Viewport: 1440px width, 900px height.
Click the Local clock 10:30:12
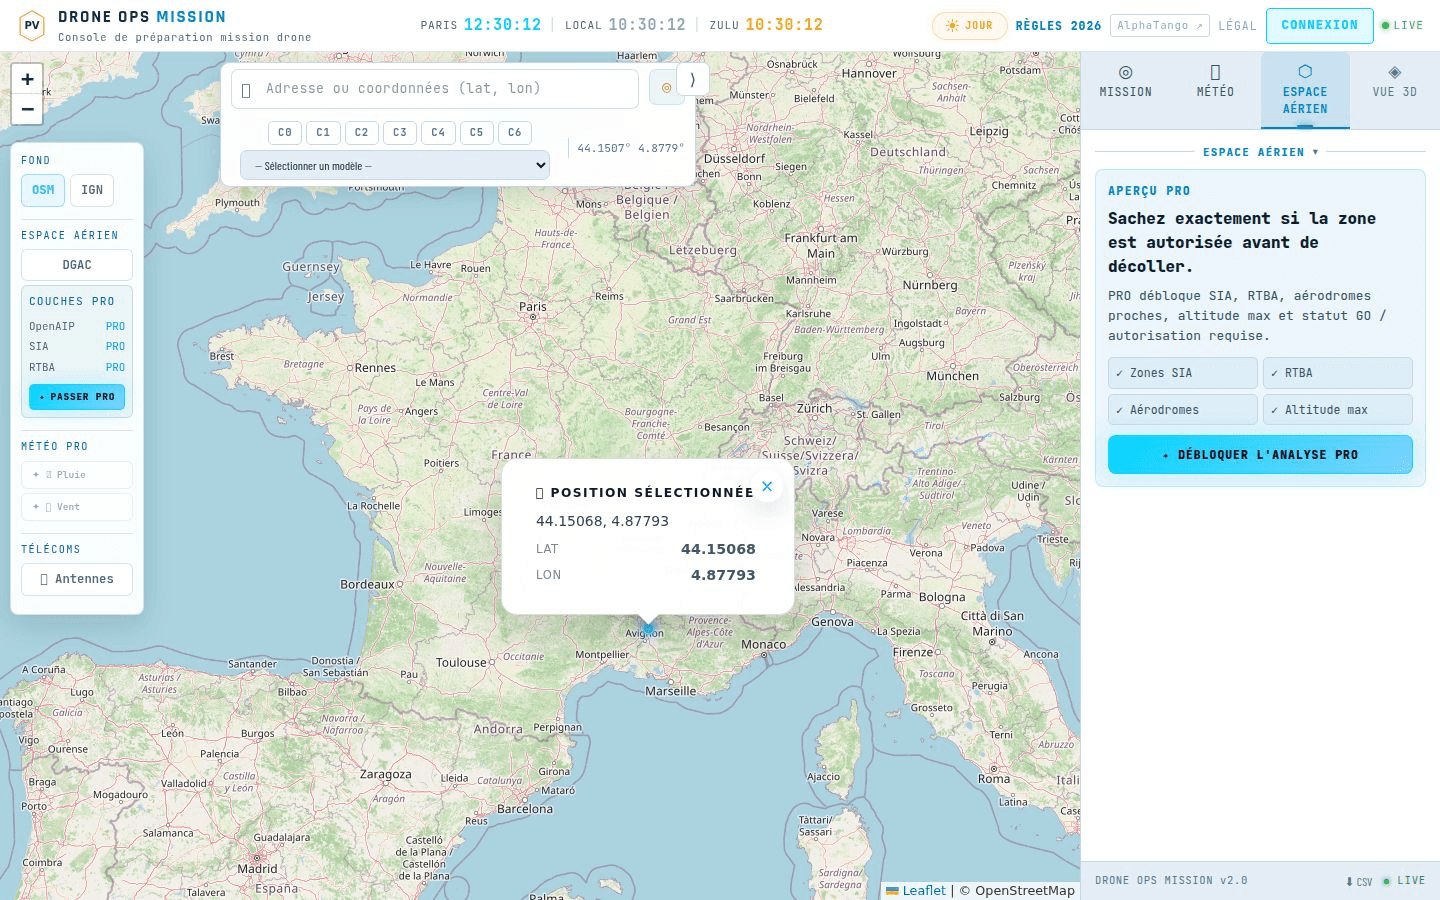647,25
